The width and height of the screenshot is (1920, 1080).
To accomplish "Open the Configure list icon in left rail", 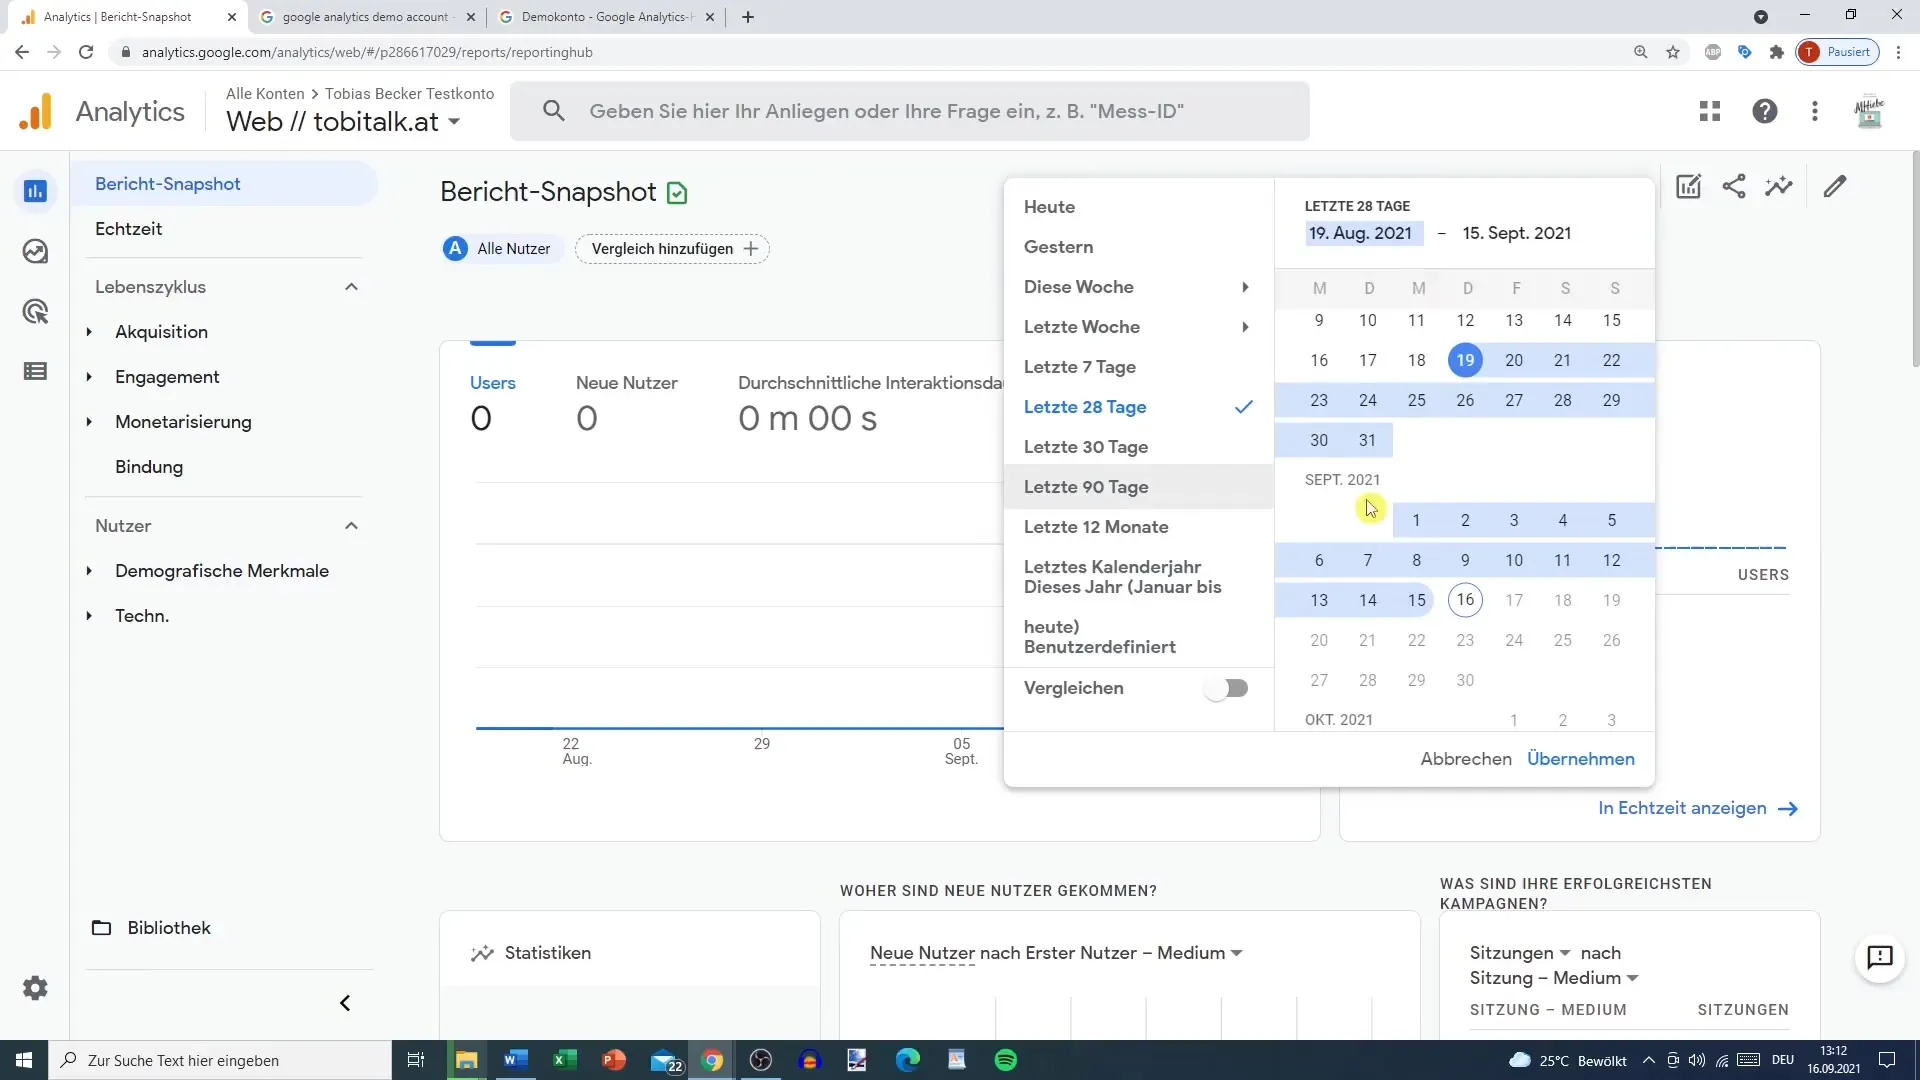I will pos(35,372).
